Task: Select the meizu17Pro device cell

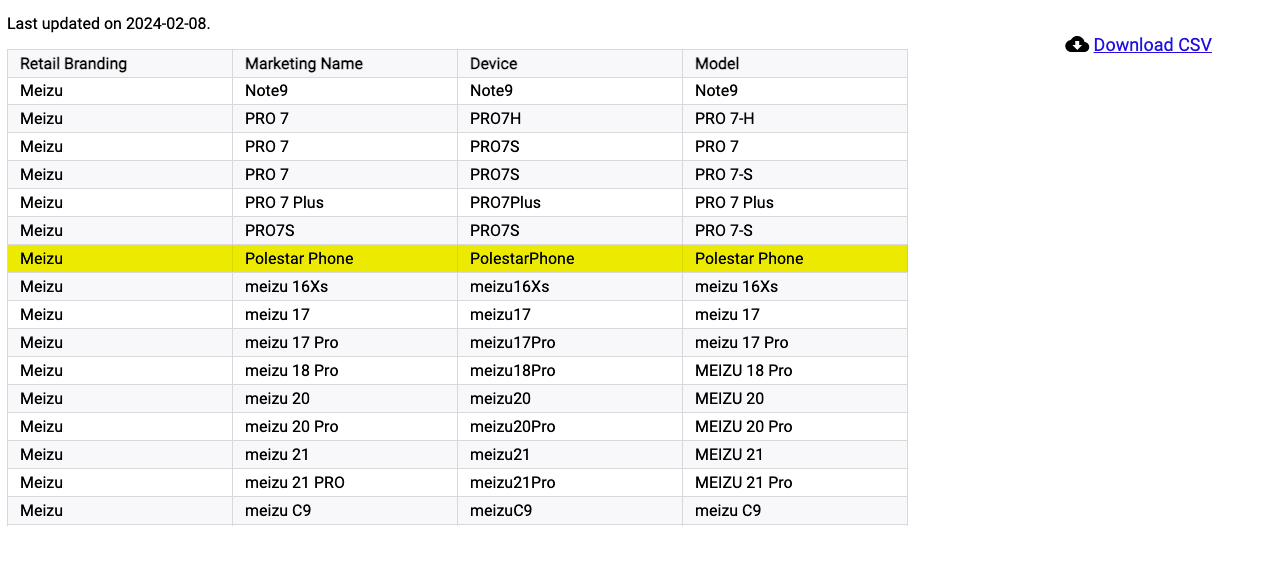Action: [x=513, y=343]
